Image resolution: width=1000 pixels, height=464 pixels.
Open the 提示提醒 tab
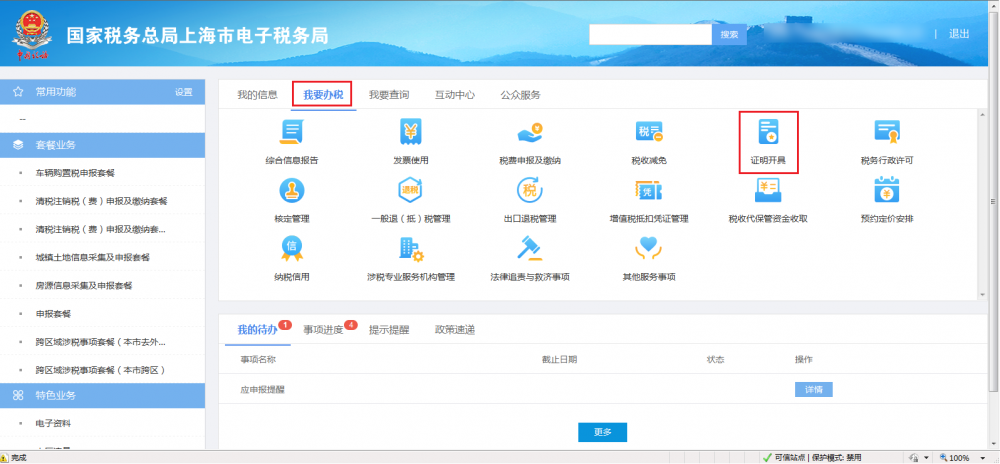coord(389,330)
